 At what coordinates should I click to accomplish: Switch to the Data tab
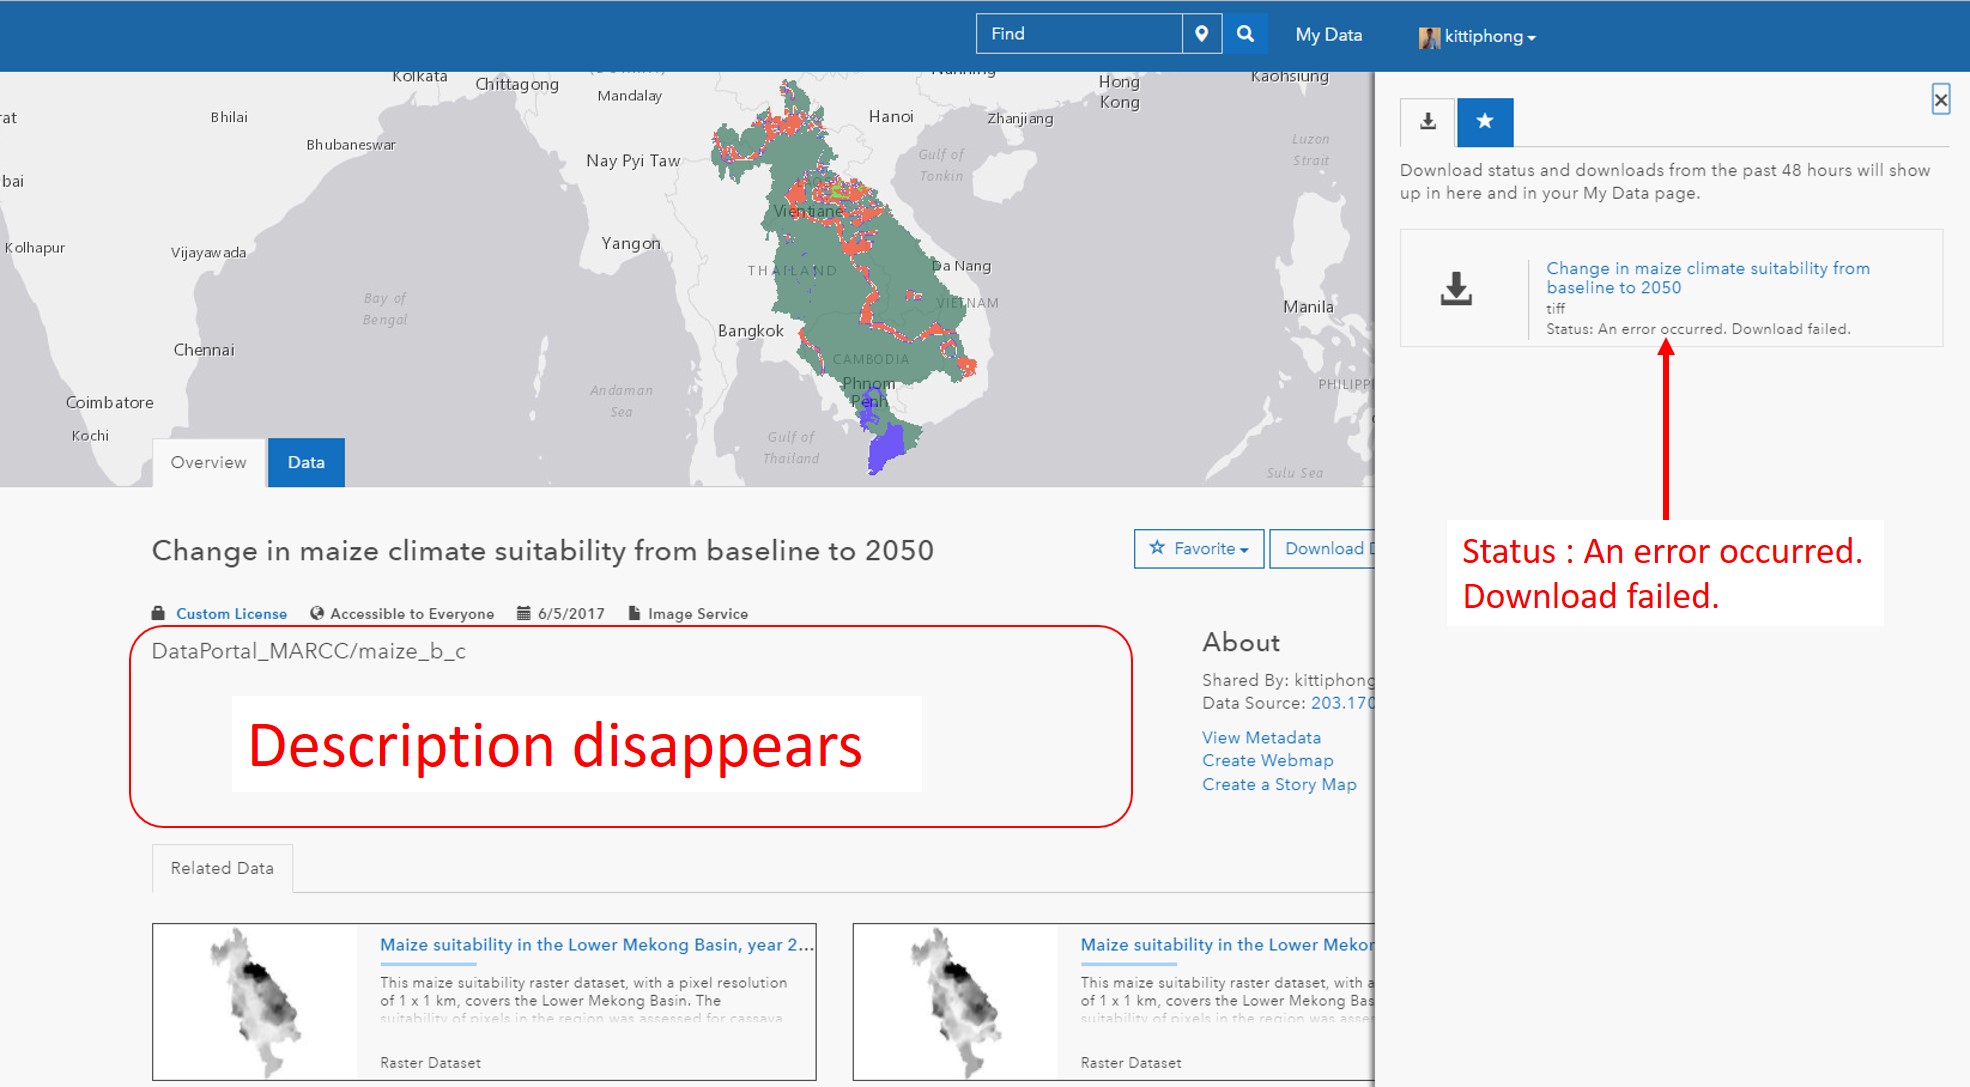pyautogui.click(x=306, y=463)
